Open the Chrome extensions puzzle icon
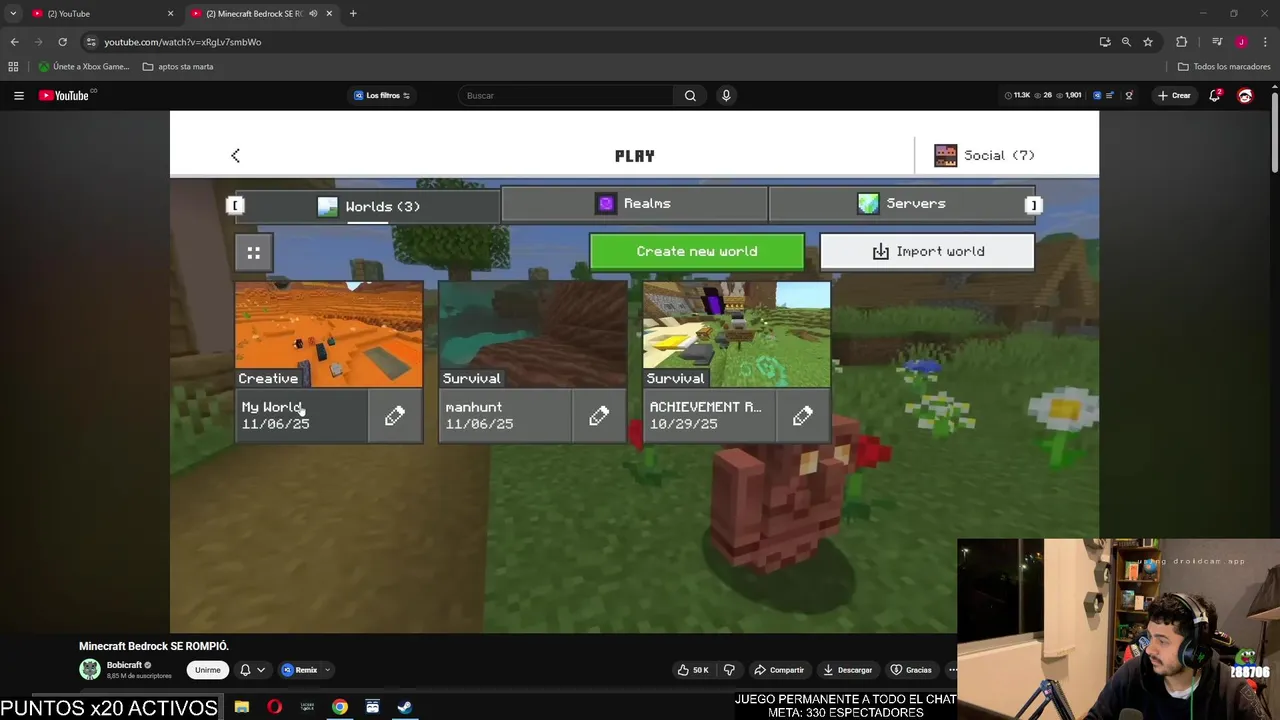 coord(1182,42)
